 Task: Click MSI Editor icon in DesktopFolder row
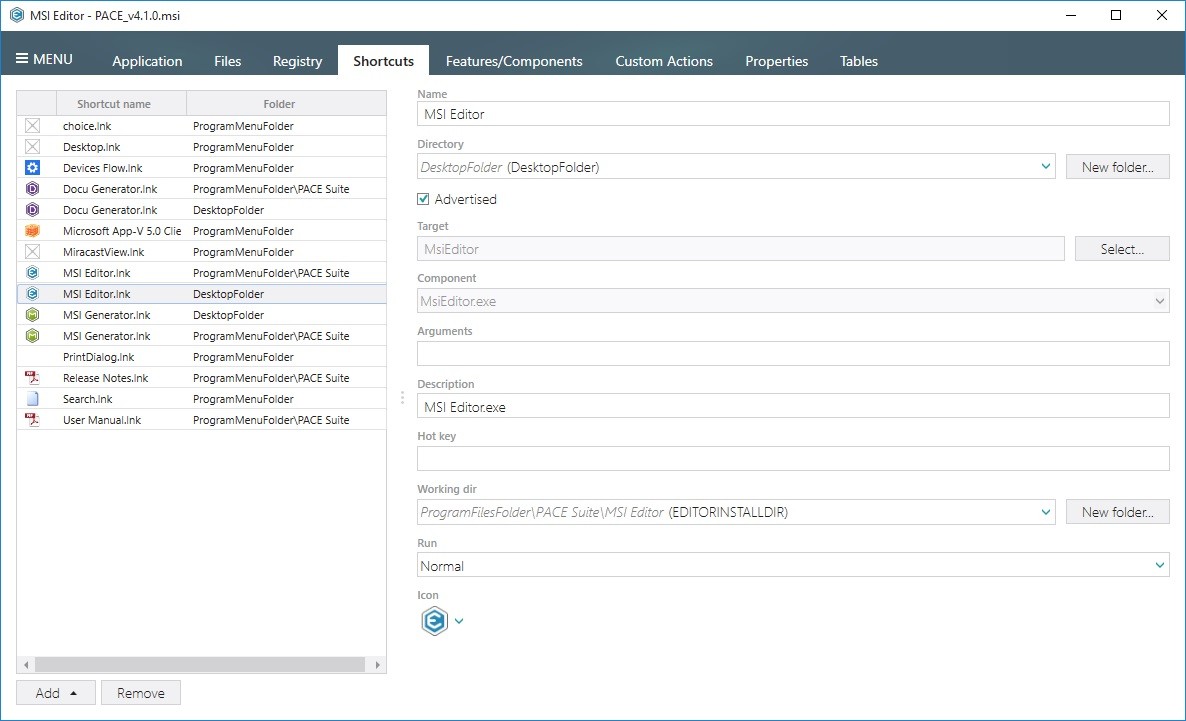33,294
